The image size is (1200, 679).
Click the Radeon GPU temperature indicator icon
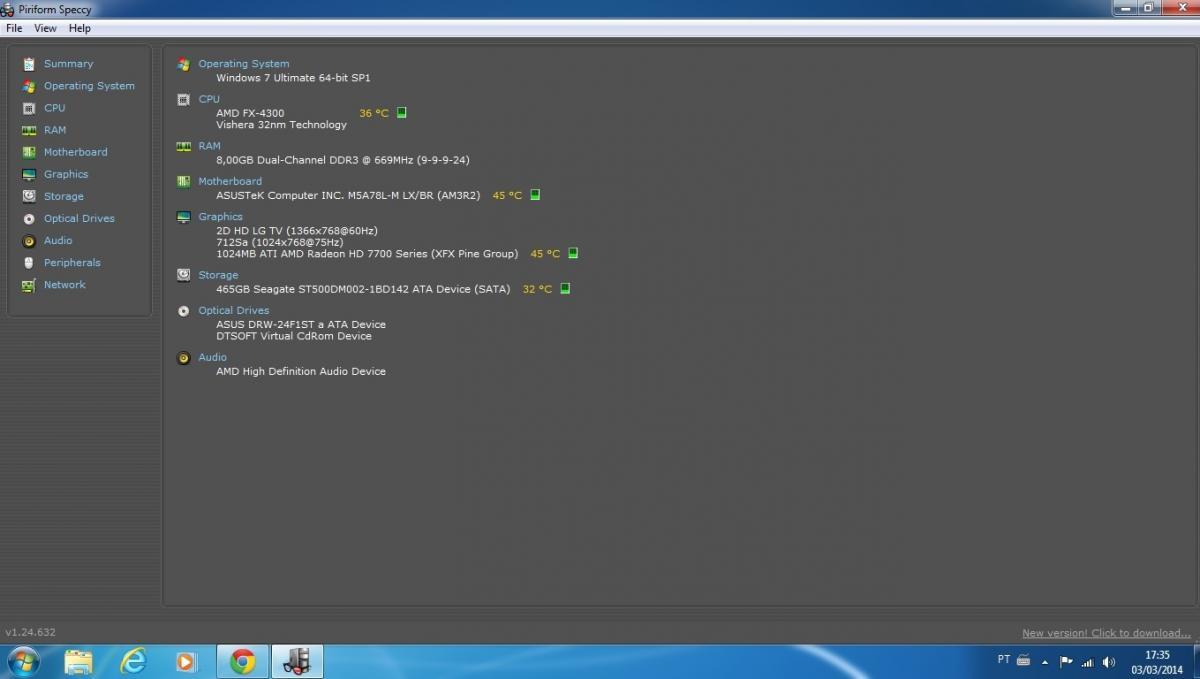(x=573, y=254)
